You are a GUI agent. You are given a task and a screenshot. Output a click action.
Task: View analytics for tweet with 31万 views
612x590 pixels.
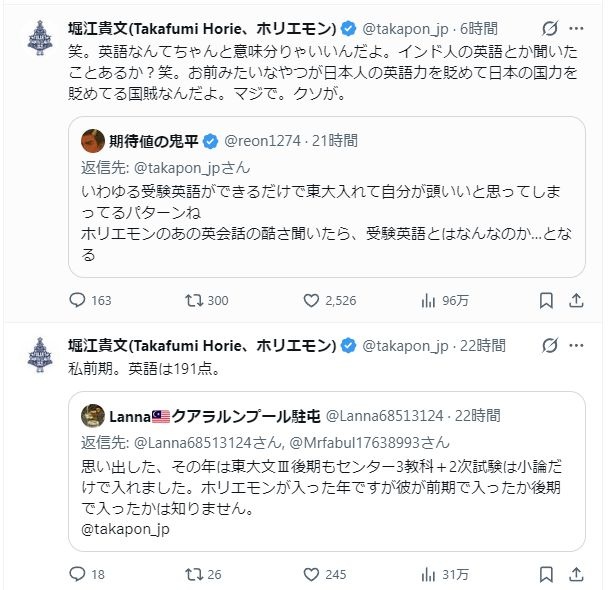pyautogui.click(x=428, y=574)
